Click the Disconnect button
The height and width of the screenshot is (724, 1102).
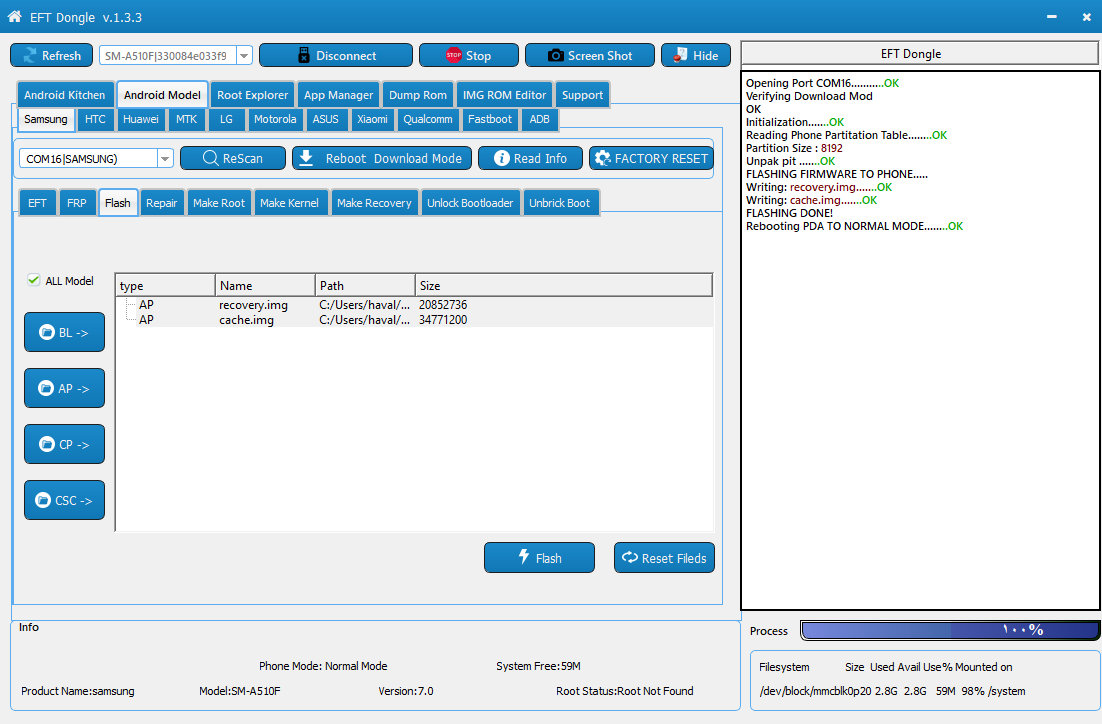pos(336,56)
